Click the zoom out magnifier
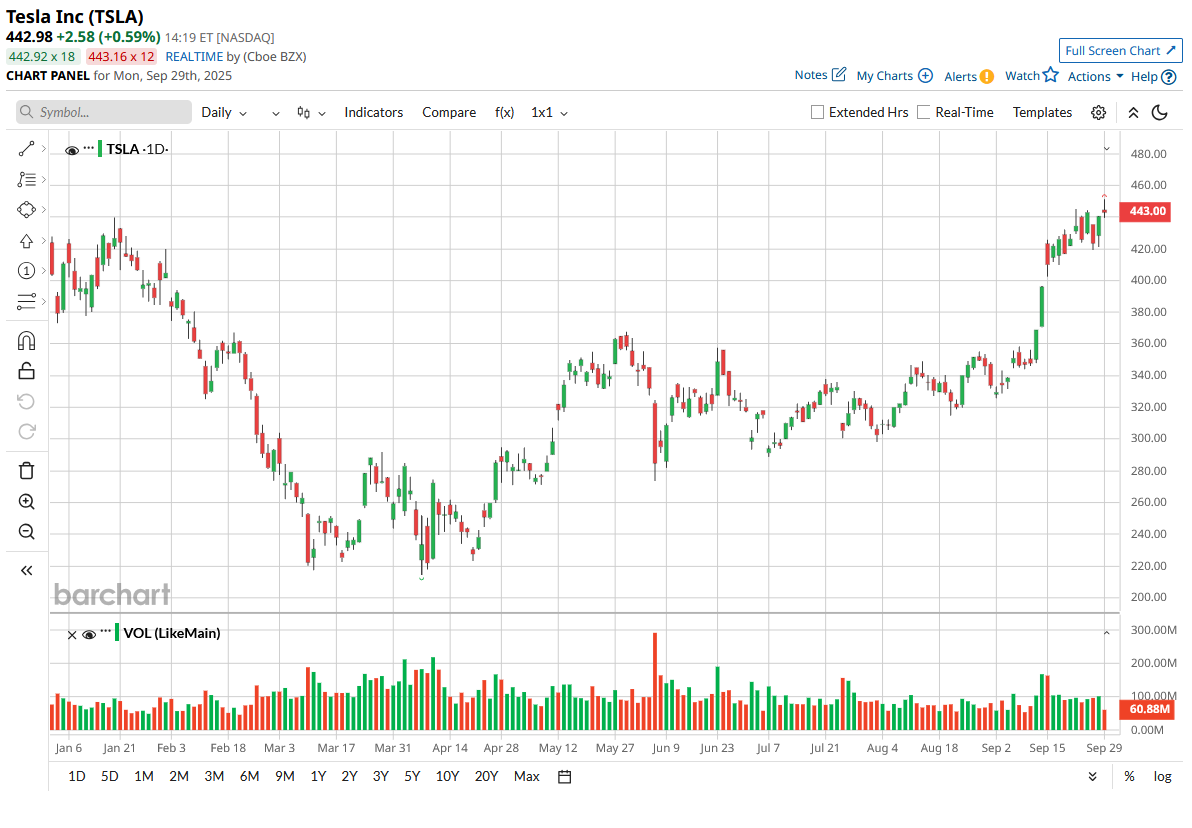Viewport: 1192px width, 828px height. point(27,531)
